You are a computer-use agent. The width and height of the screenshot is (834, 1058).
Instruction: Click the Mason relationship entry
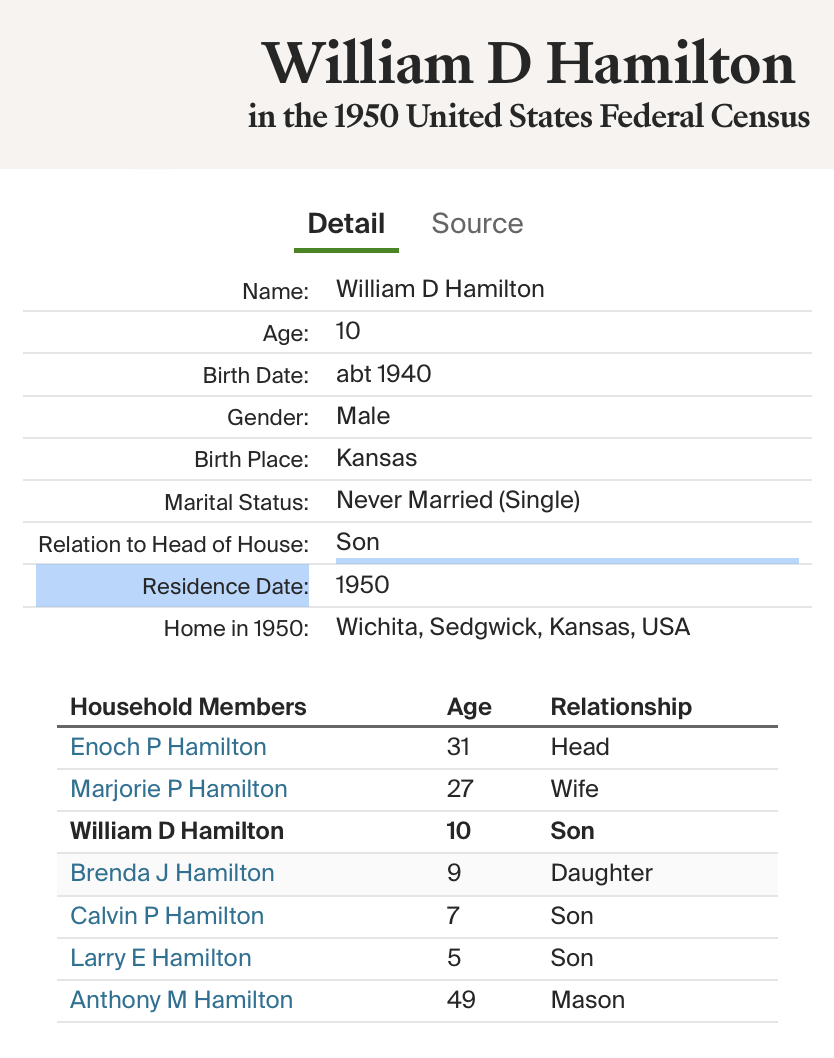pos(587,1000)
